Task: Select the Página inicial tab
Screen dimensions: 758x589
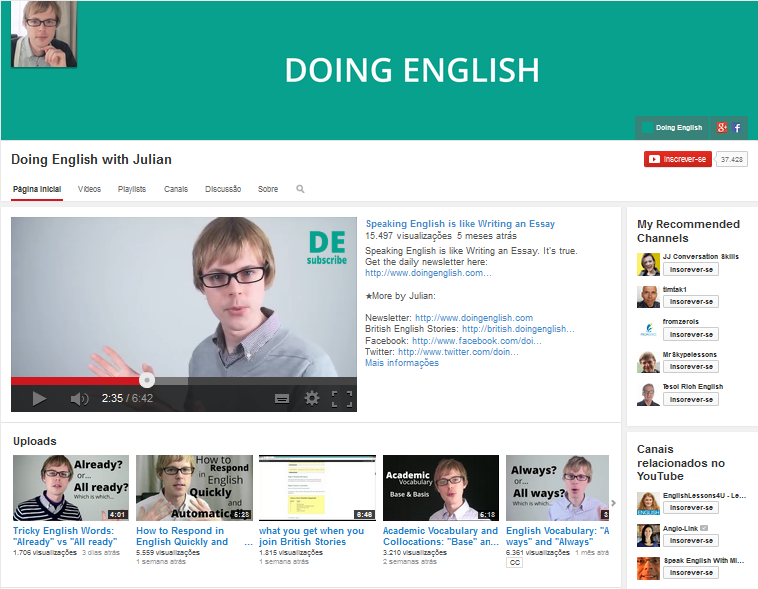Action: (x=37, y=189)
